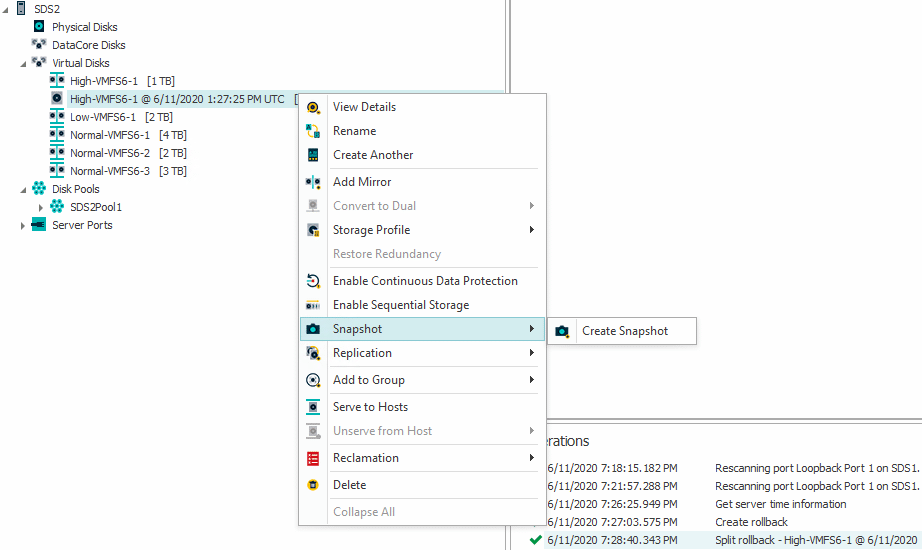Click the green checkmark status icon
Viewport: 922px width, 550px height.
point(535,539)
